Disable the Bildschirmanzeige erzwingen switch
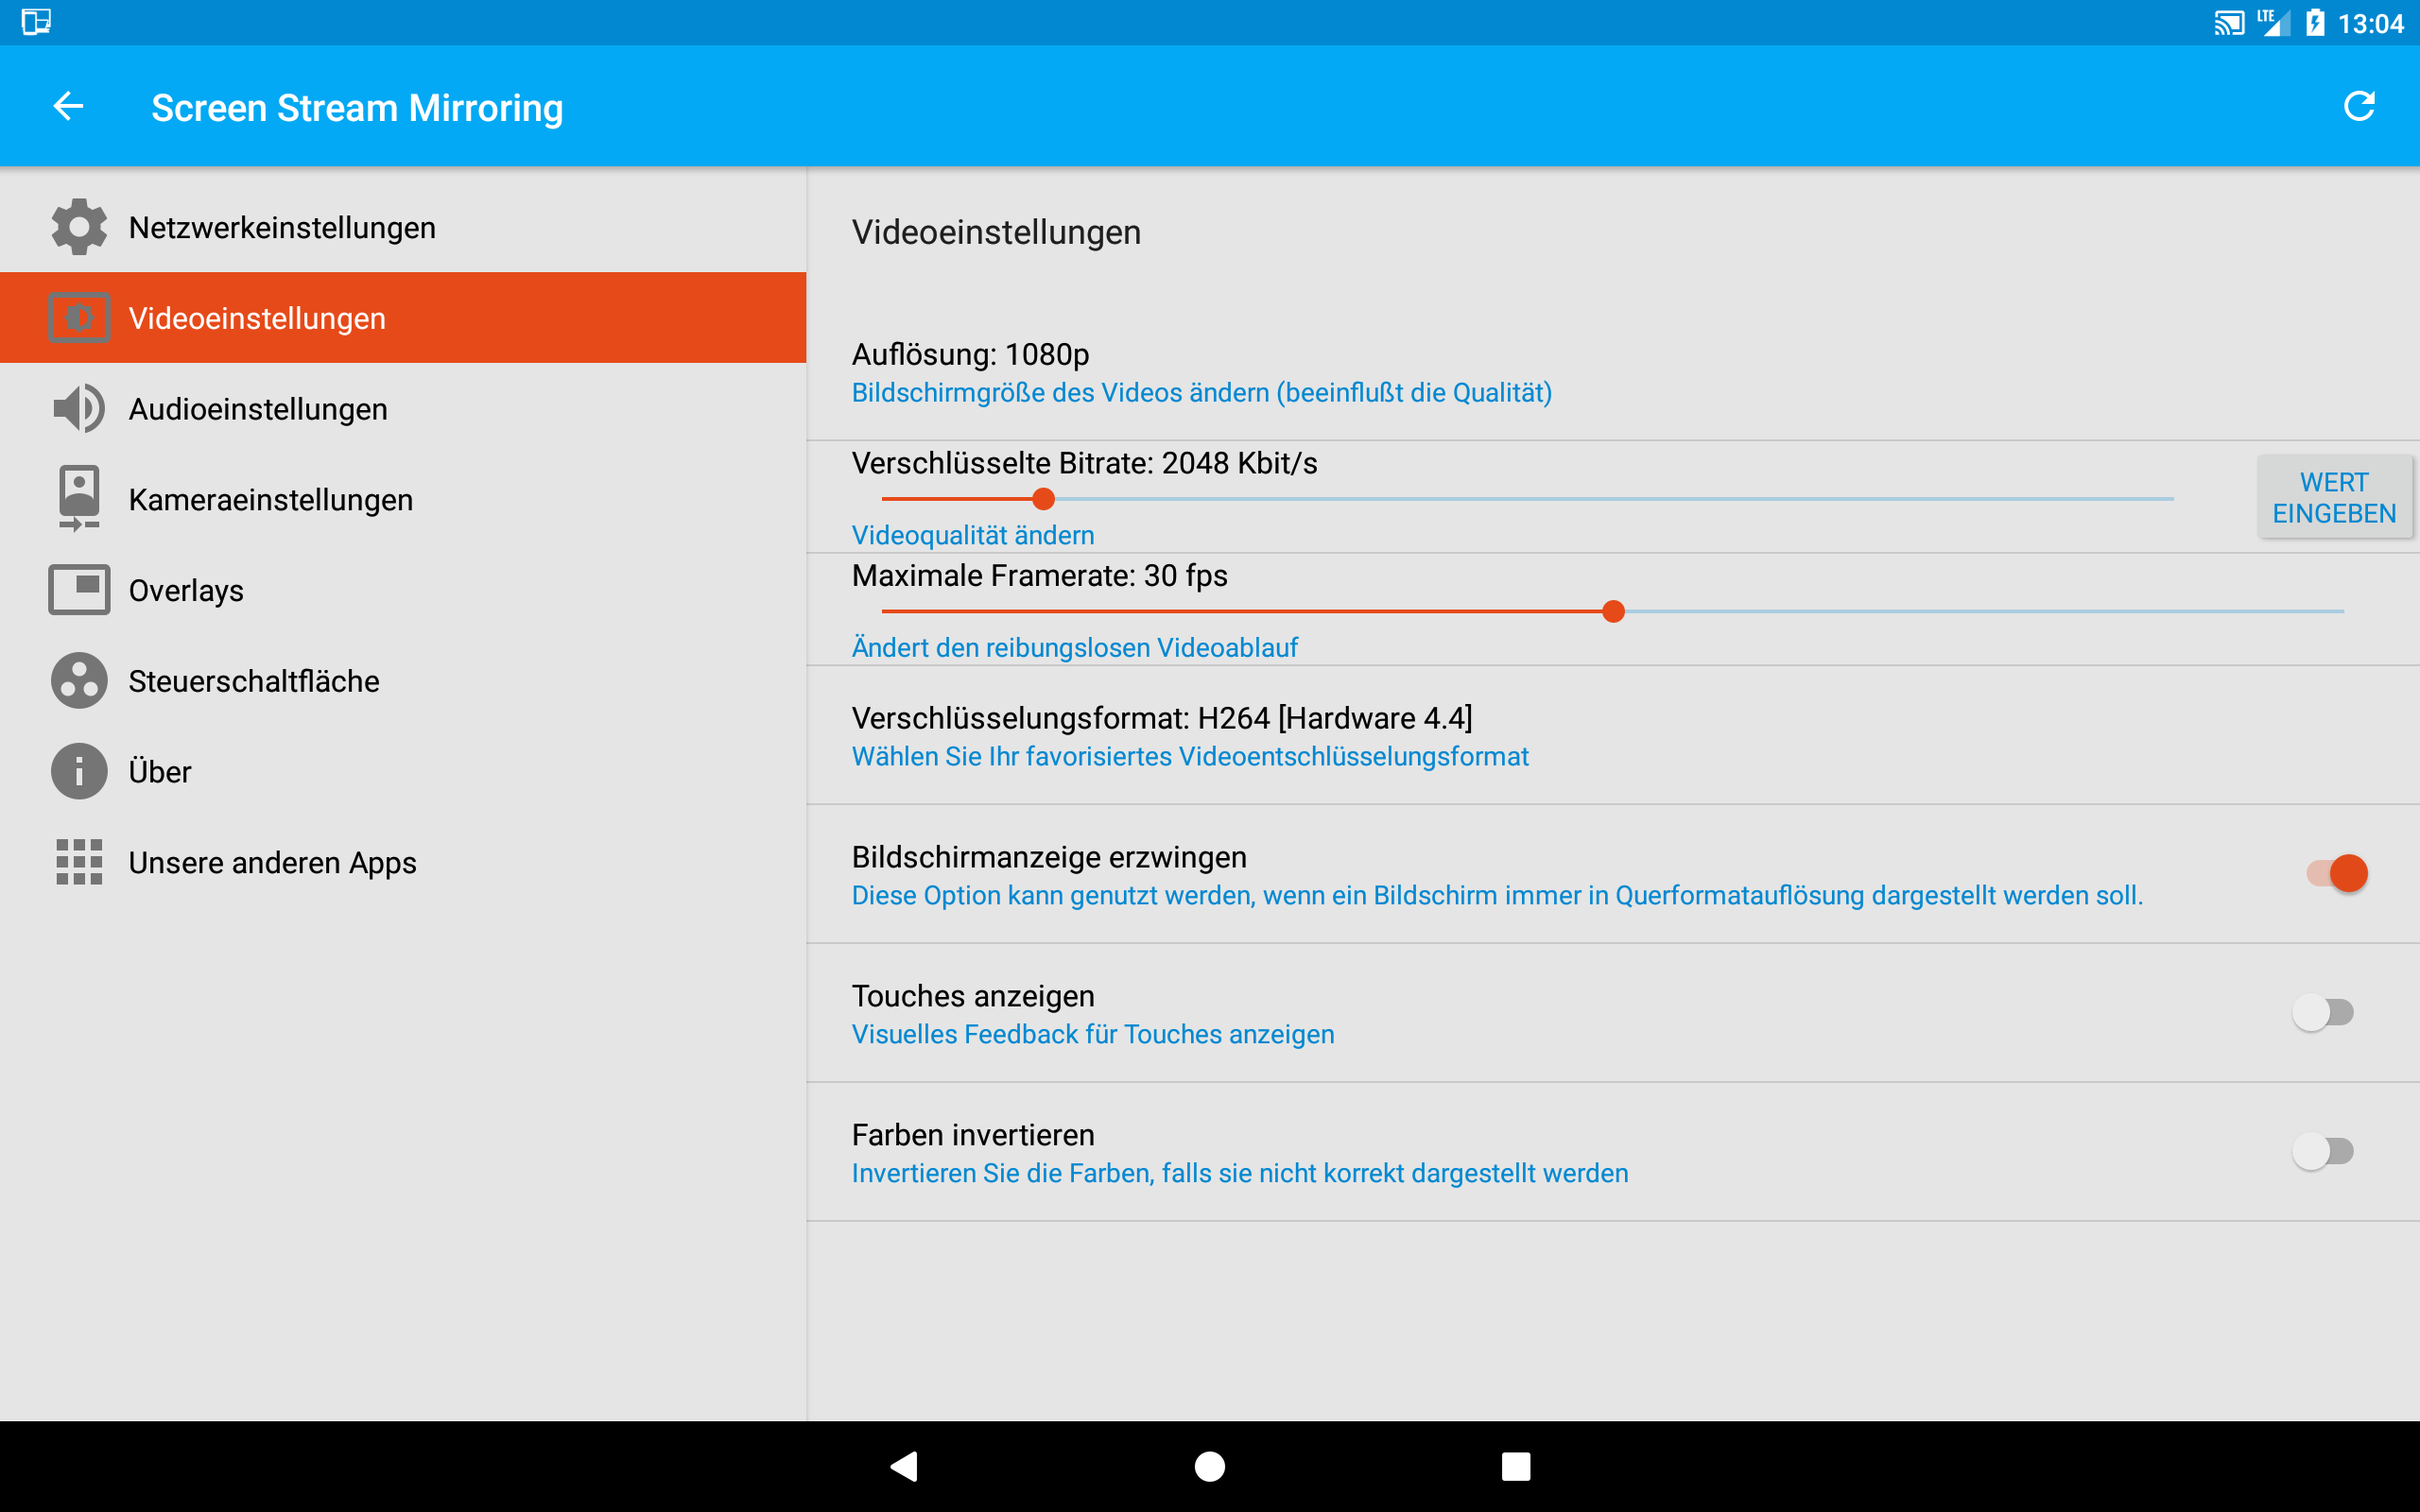 coord(2336,873)
